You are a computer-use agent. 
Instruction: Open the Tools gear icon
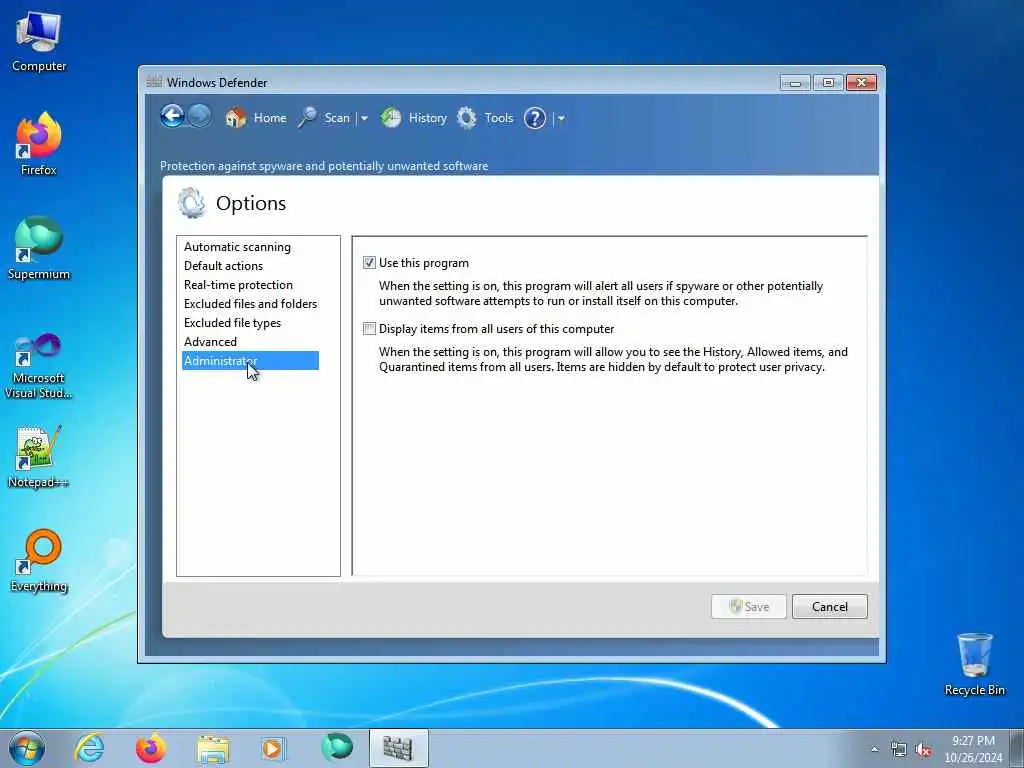click(x=466, y=118)
